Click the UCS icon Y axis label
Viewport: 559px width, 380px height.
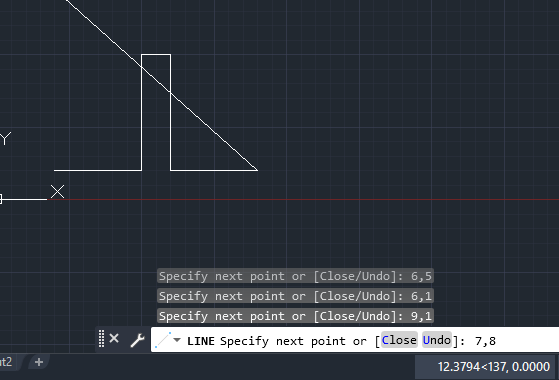(x=5, y=138)
